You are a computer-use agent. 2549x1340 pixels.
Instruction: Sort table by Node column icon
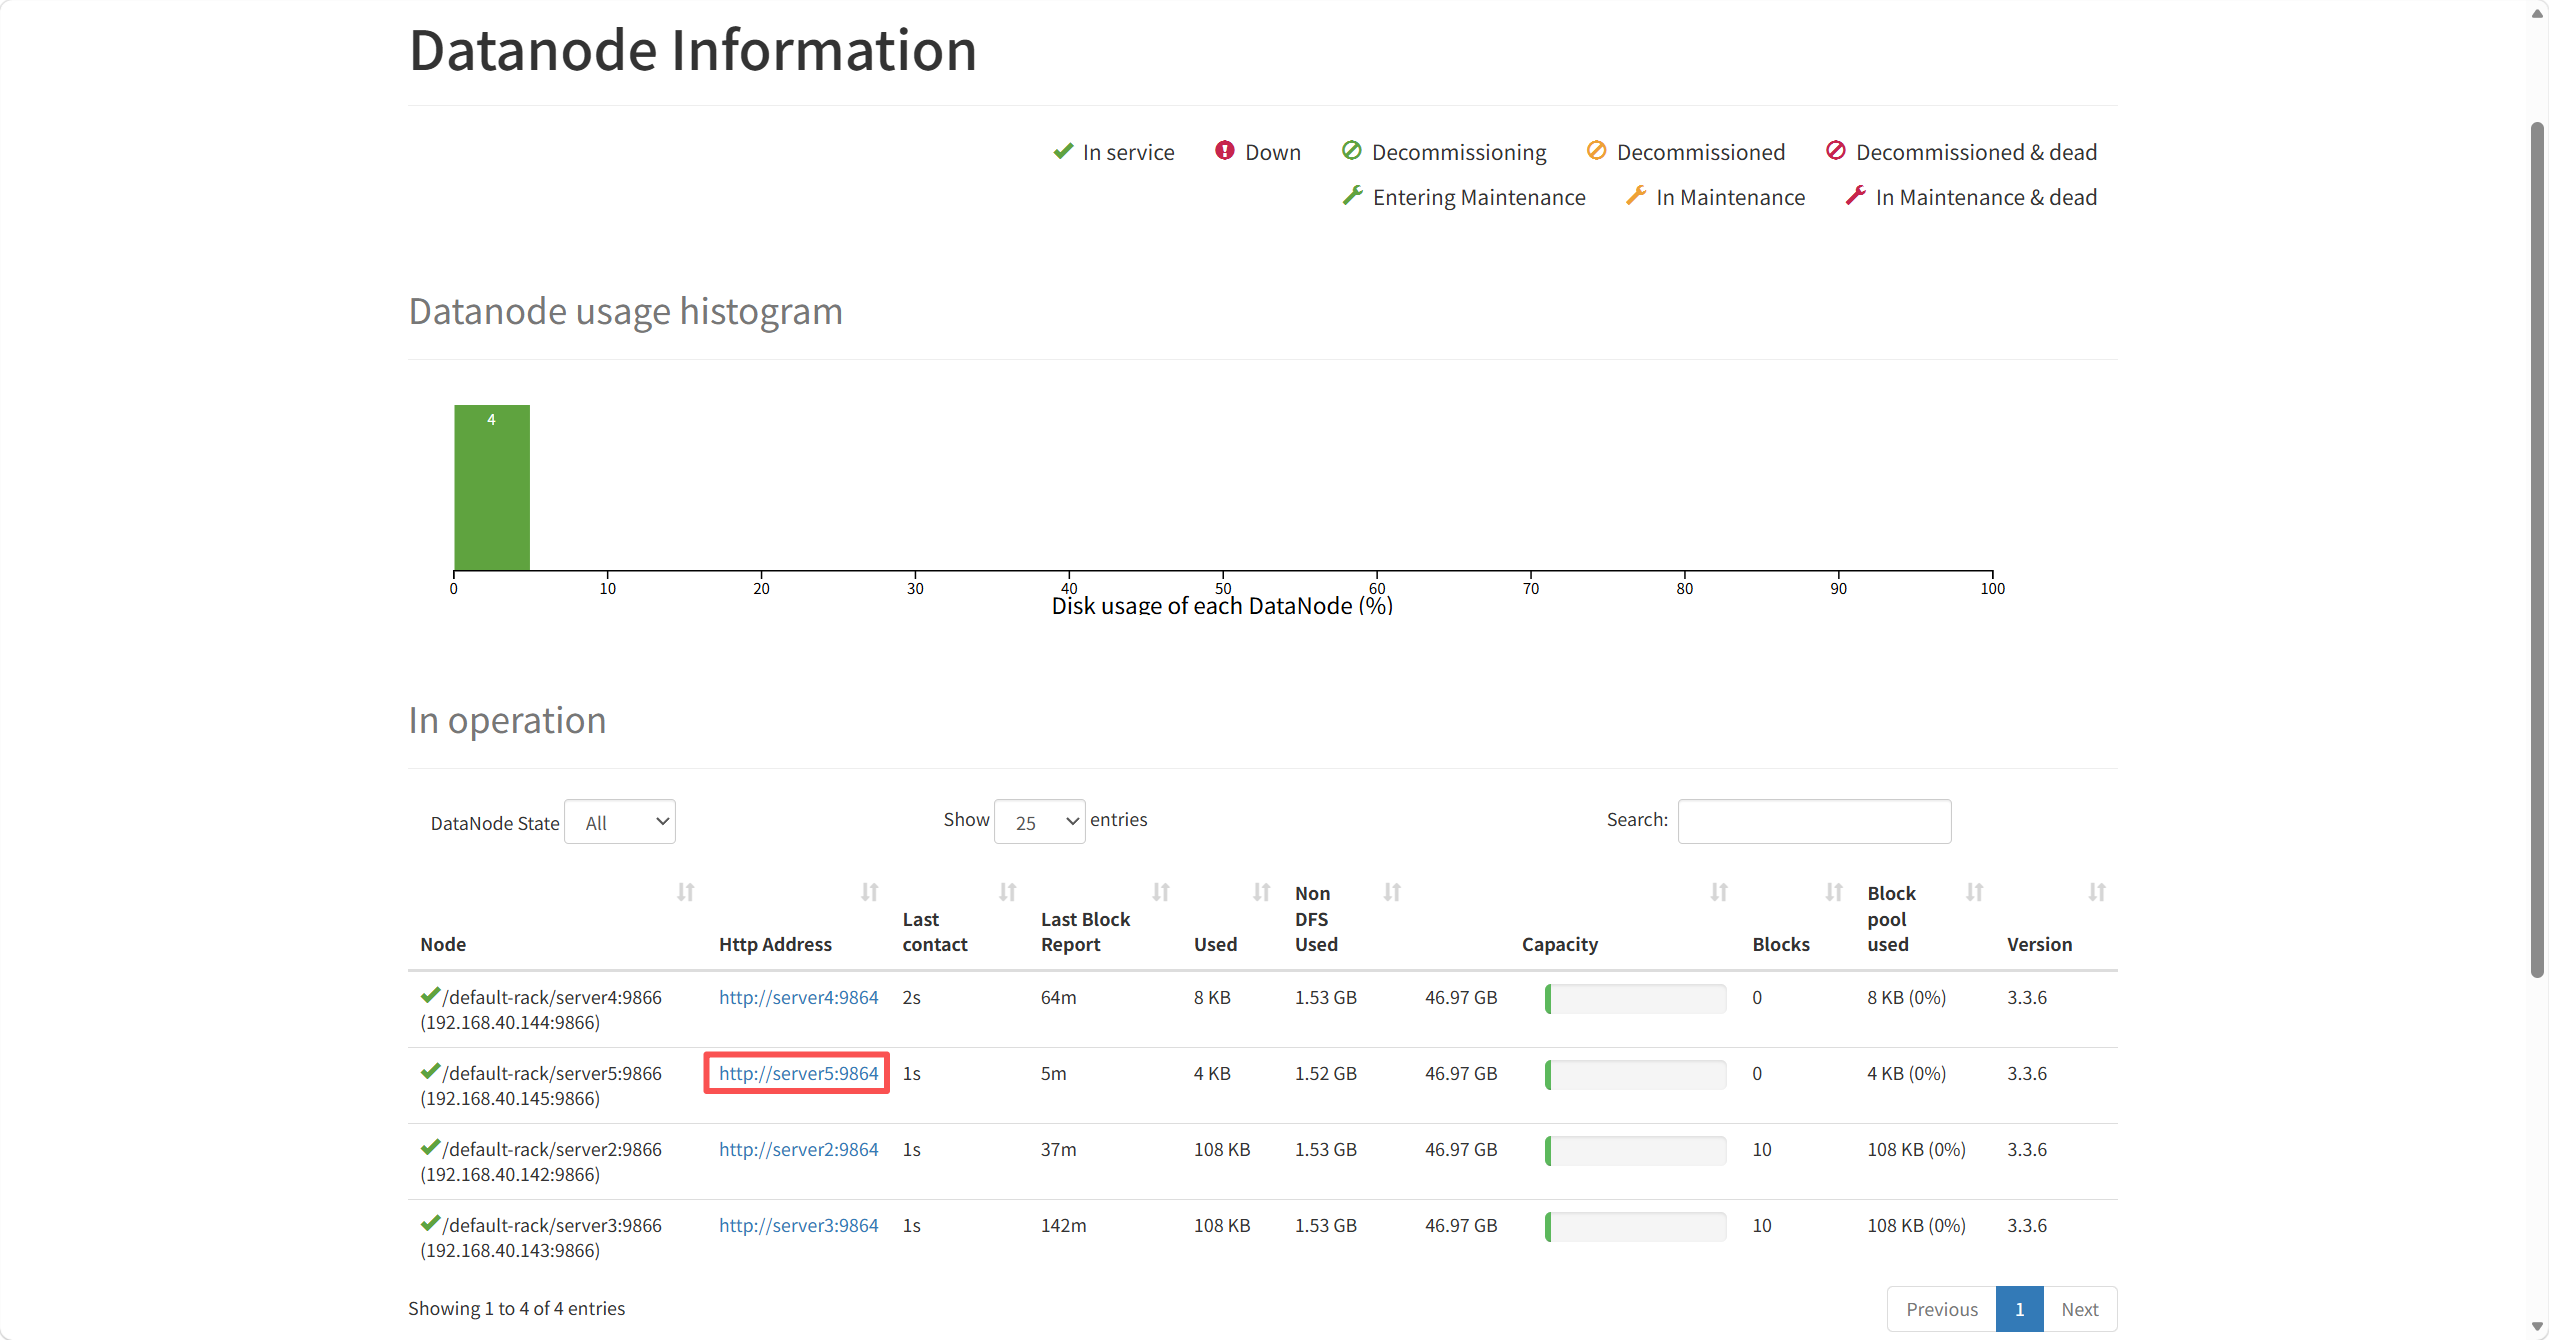point(685,892)
